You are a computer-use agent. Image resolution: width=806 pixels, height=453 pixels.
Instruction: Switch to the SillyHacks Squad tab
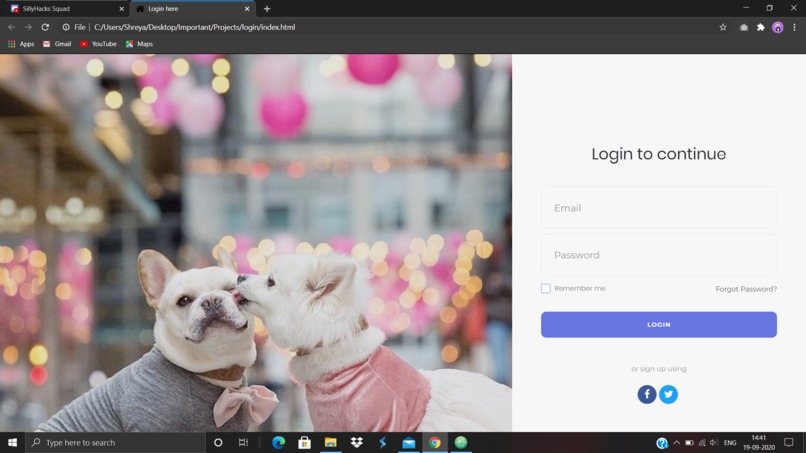click(x=65, y=9)
